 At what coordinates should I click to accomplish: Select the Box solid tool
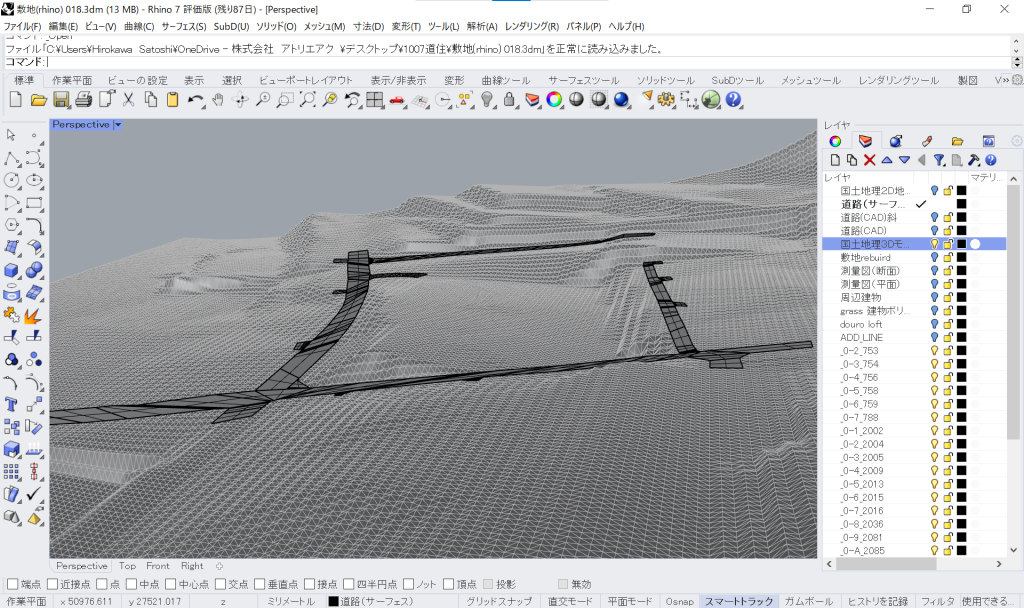point(11,270)
